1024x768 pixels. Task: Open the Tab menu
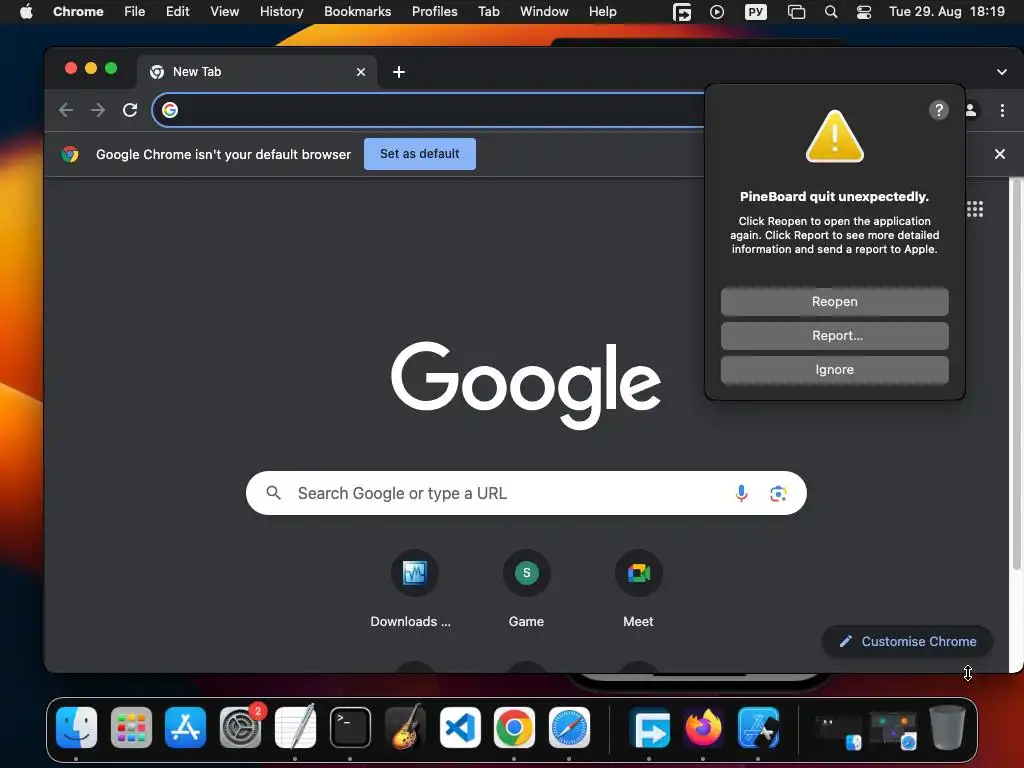488,12
